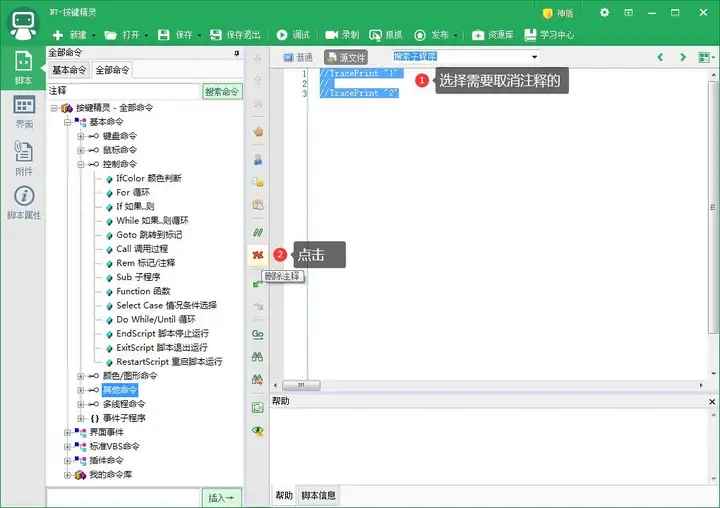This screenshot has width=720, height=508.
Task: Select the Rem 标记/注释 command
Action: (145, 263)
